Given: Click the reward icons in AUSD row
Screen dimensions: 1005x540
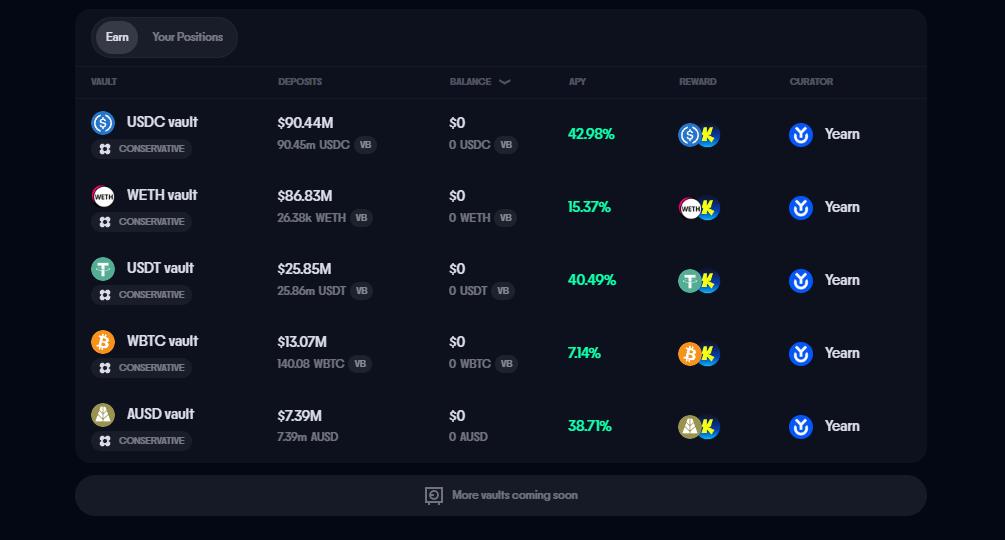Looking at the screenshot, I should point(699,427).
